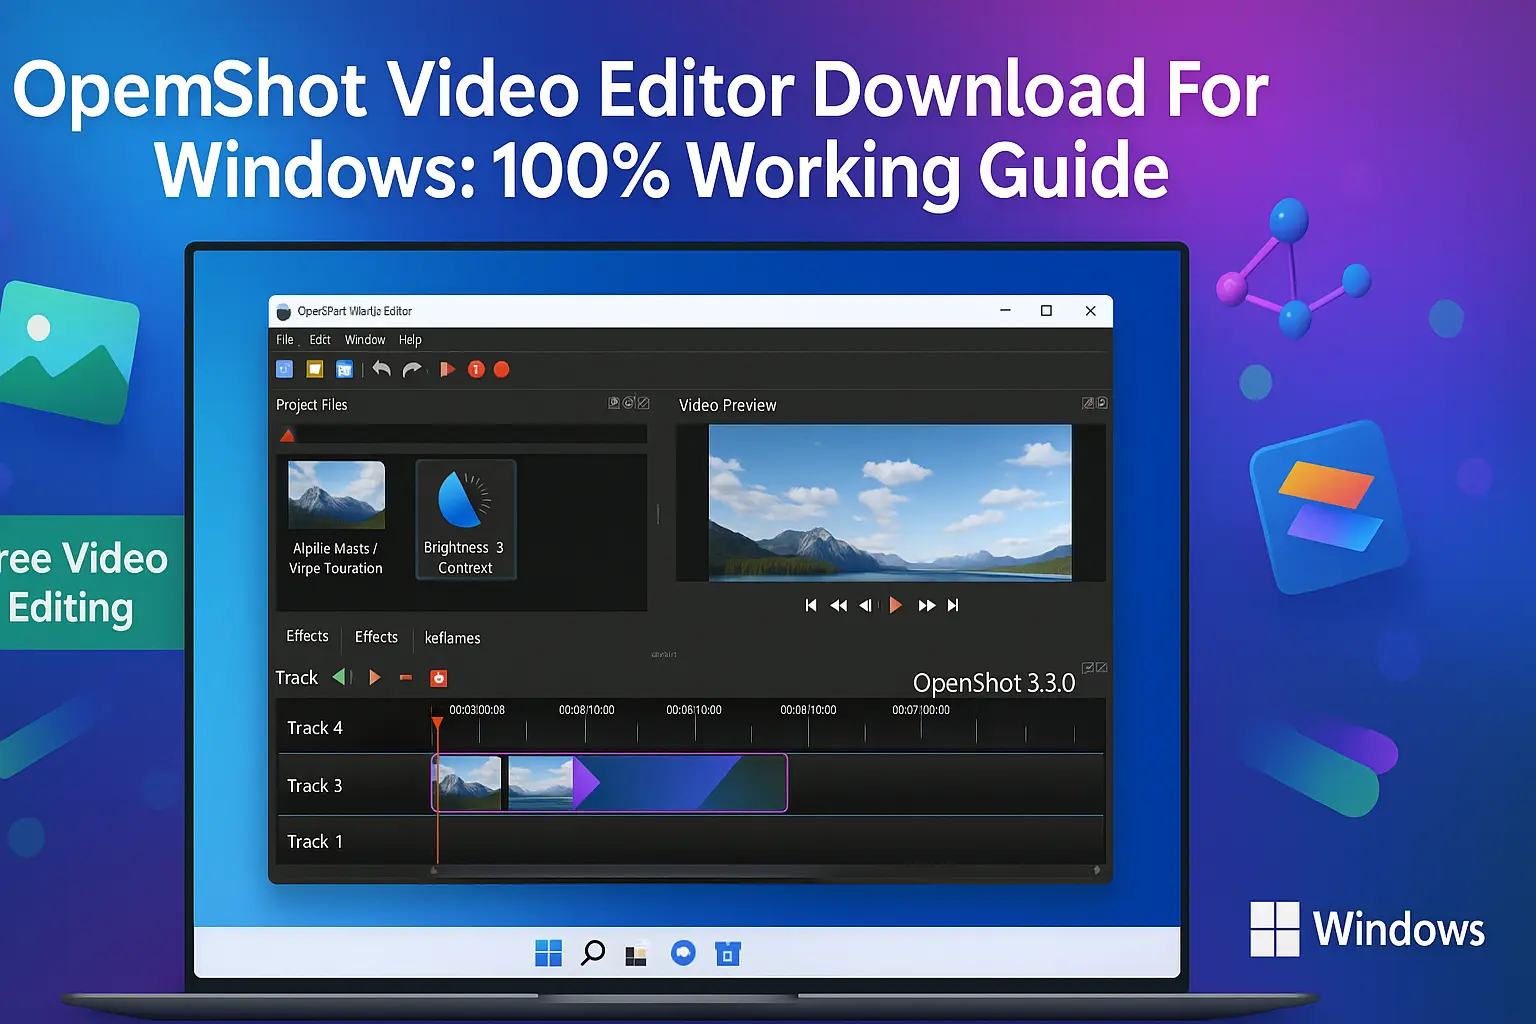
Task: Select the Brightness 3 Contrext effect thumbnail
Action: click(x=465, y=519)
